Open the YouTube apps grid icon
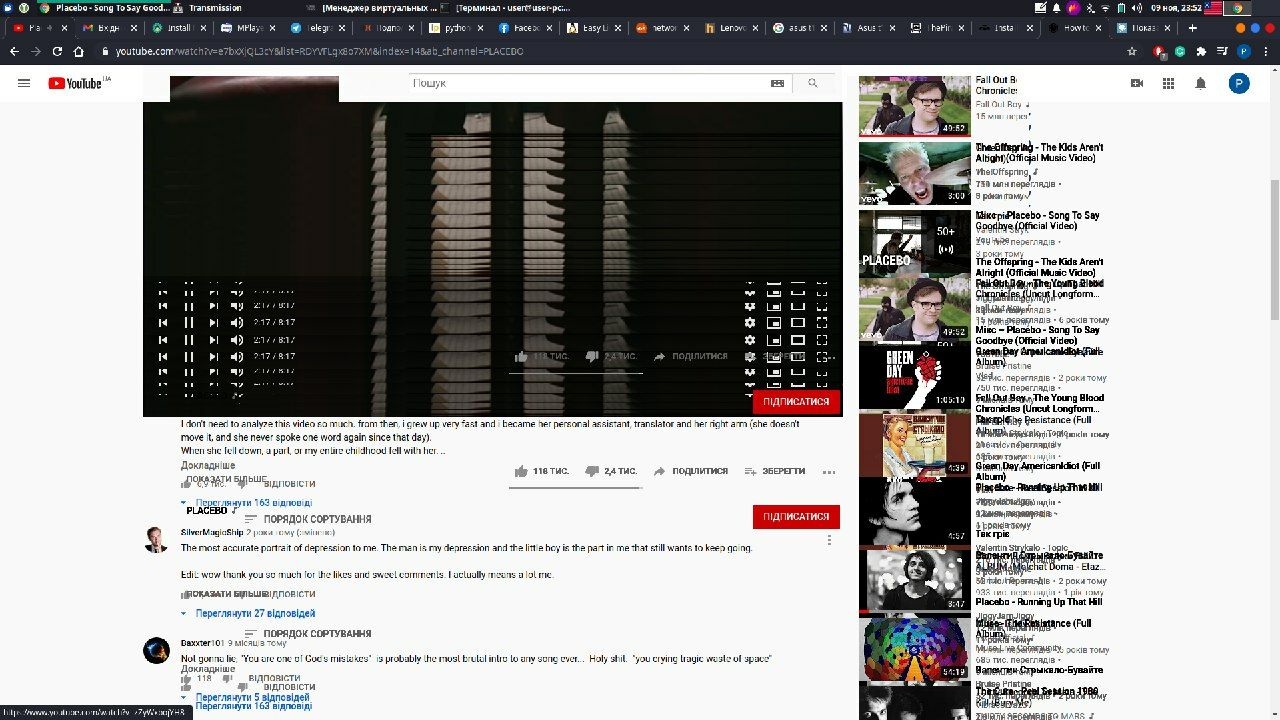Image resolution: width=1280 pixels, height=720 pixels. 1169,83
